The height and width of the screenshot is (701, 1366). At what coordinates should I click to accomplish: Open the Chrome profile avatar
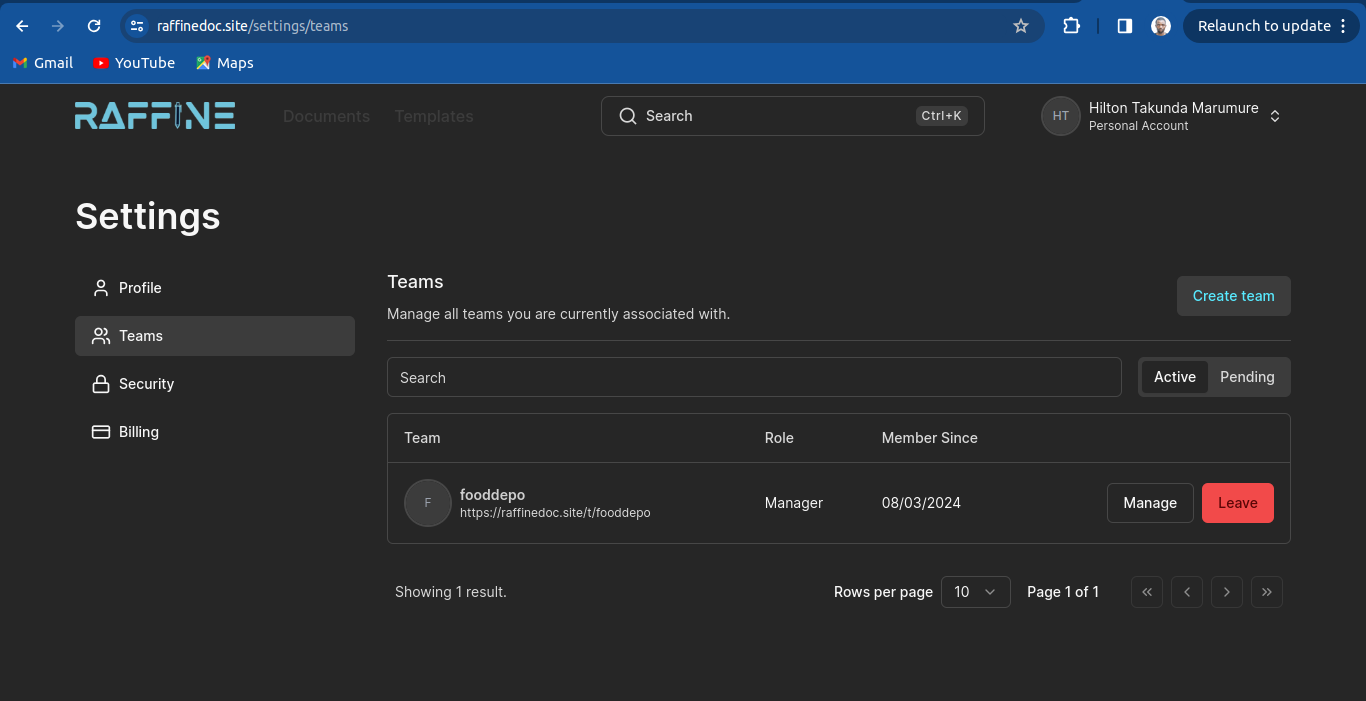click(1161, 26)
